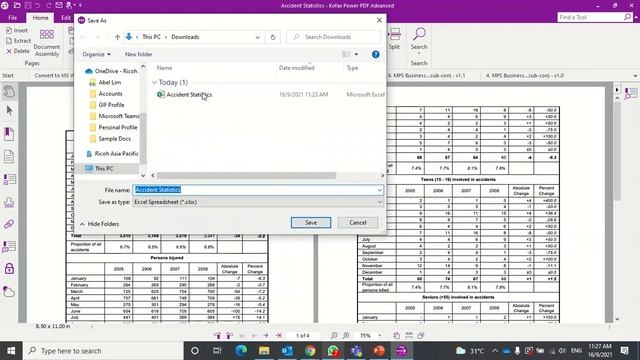Click the horizontal scrollbar in file list
640x360 pixels.
click(246, 176)
